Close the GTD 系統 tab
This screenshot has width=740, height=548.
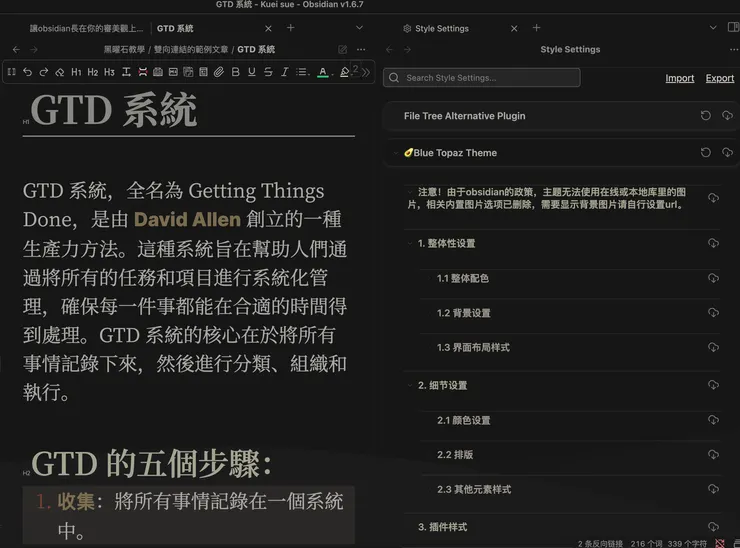pyautogui.click(x=268, y=28)
